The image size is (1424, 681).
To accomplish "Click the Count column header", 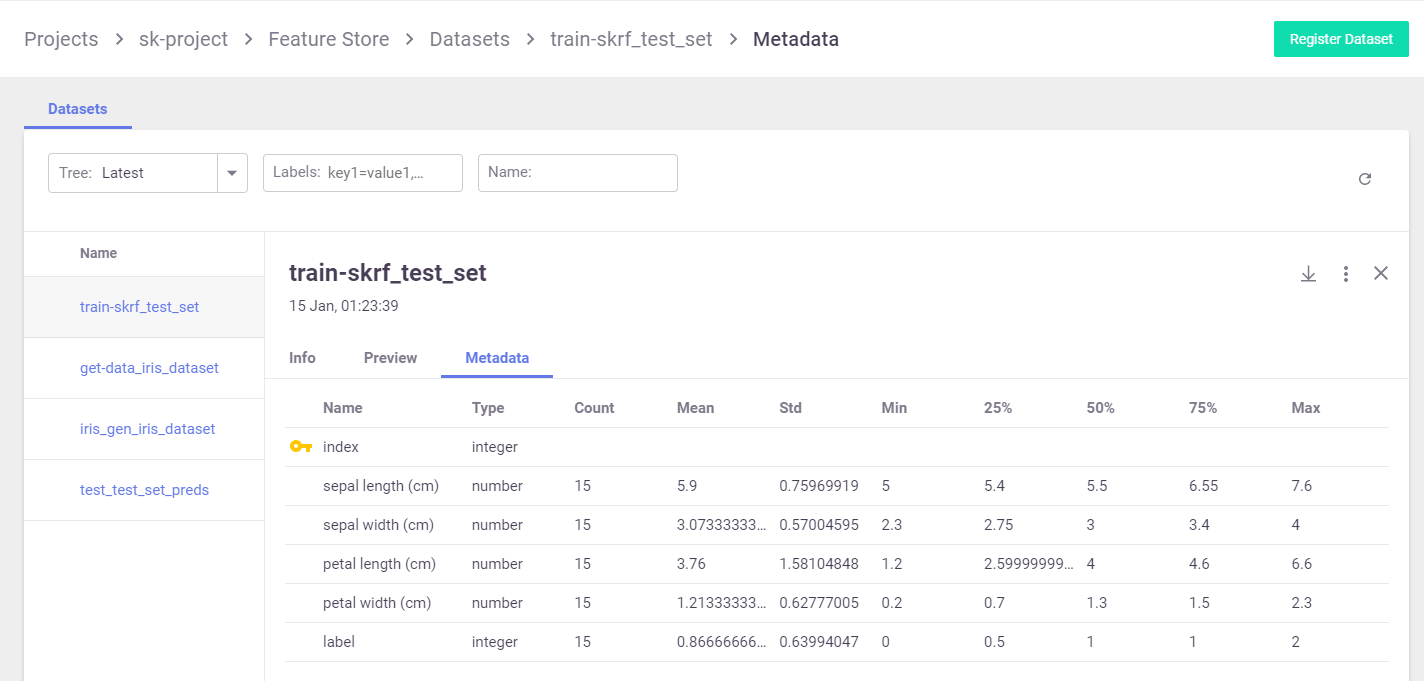I will (x=594, y=408).
